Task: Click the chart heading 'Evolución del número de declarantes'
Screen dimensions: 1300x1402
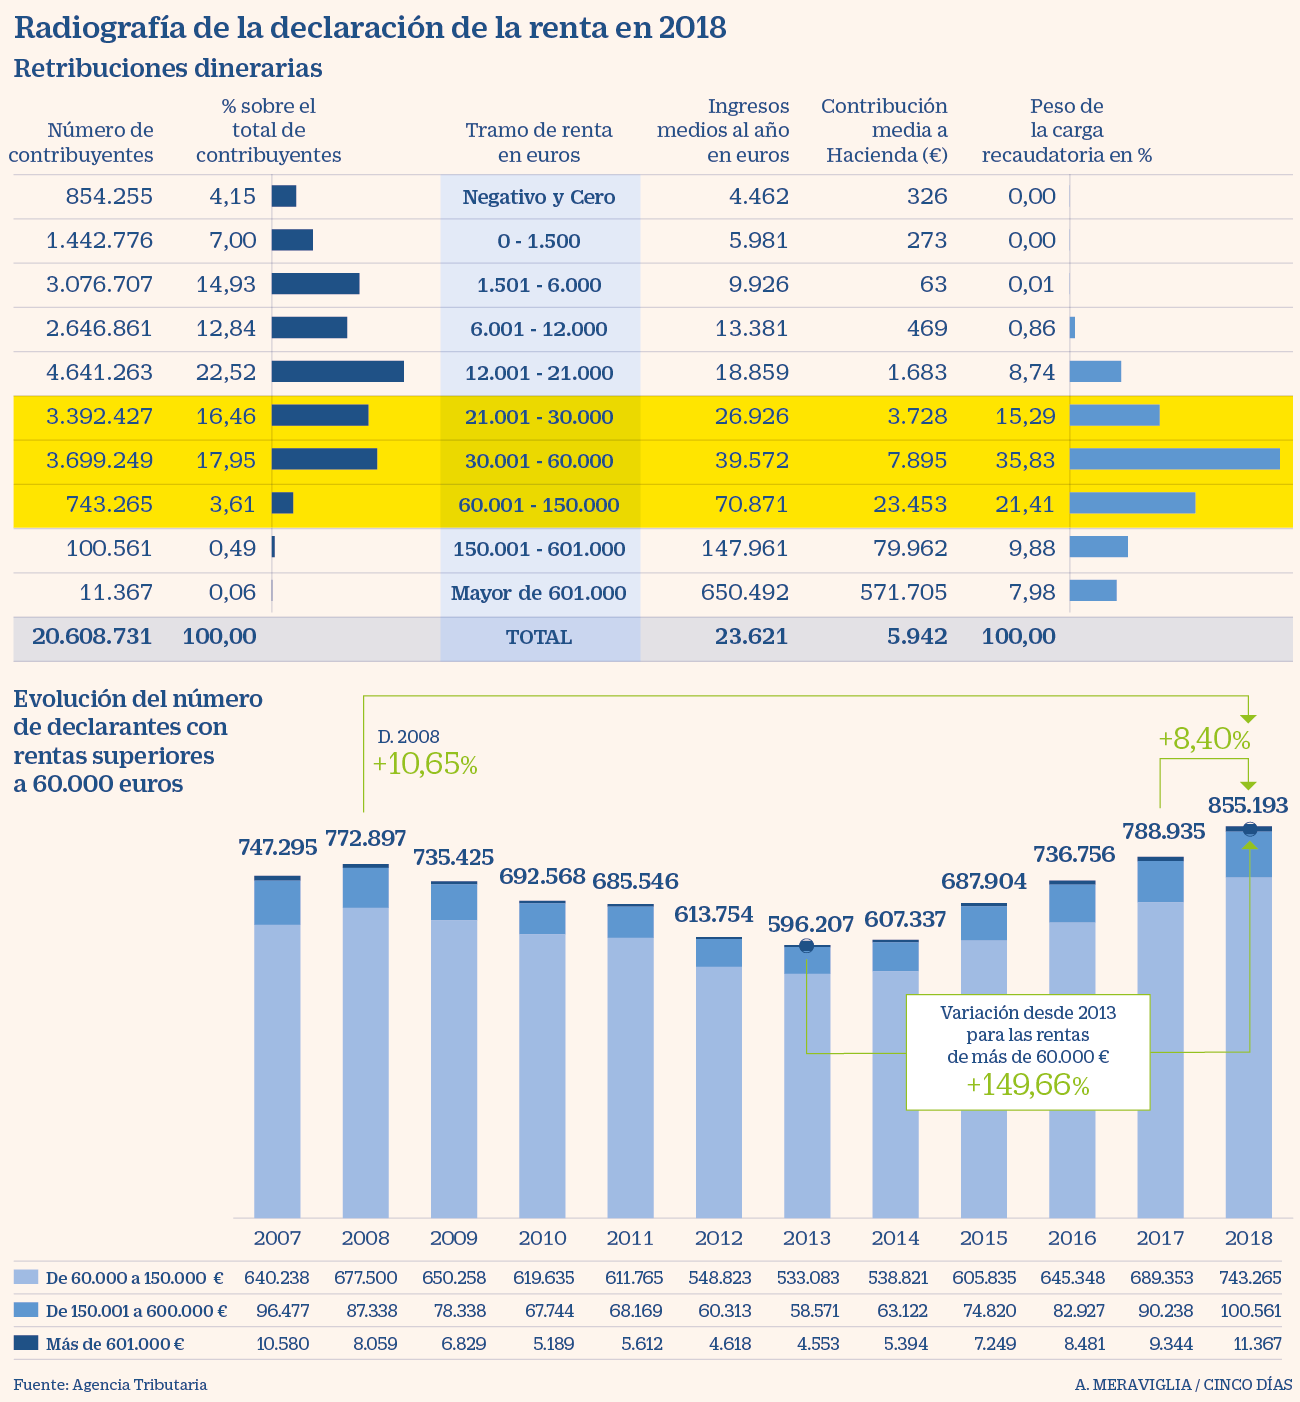Action: [139, 741]
